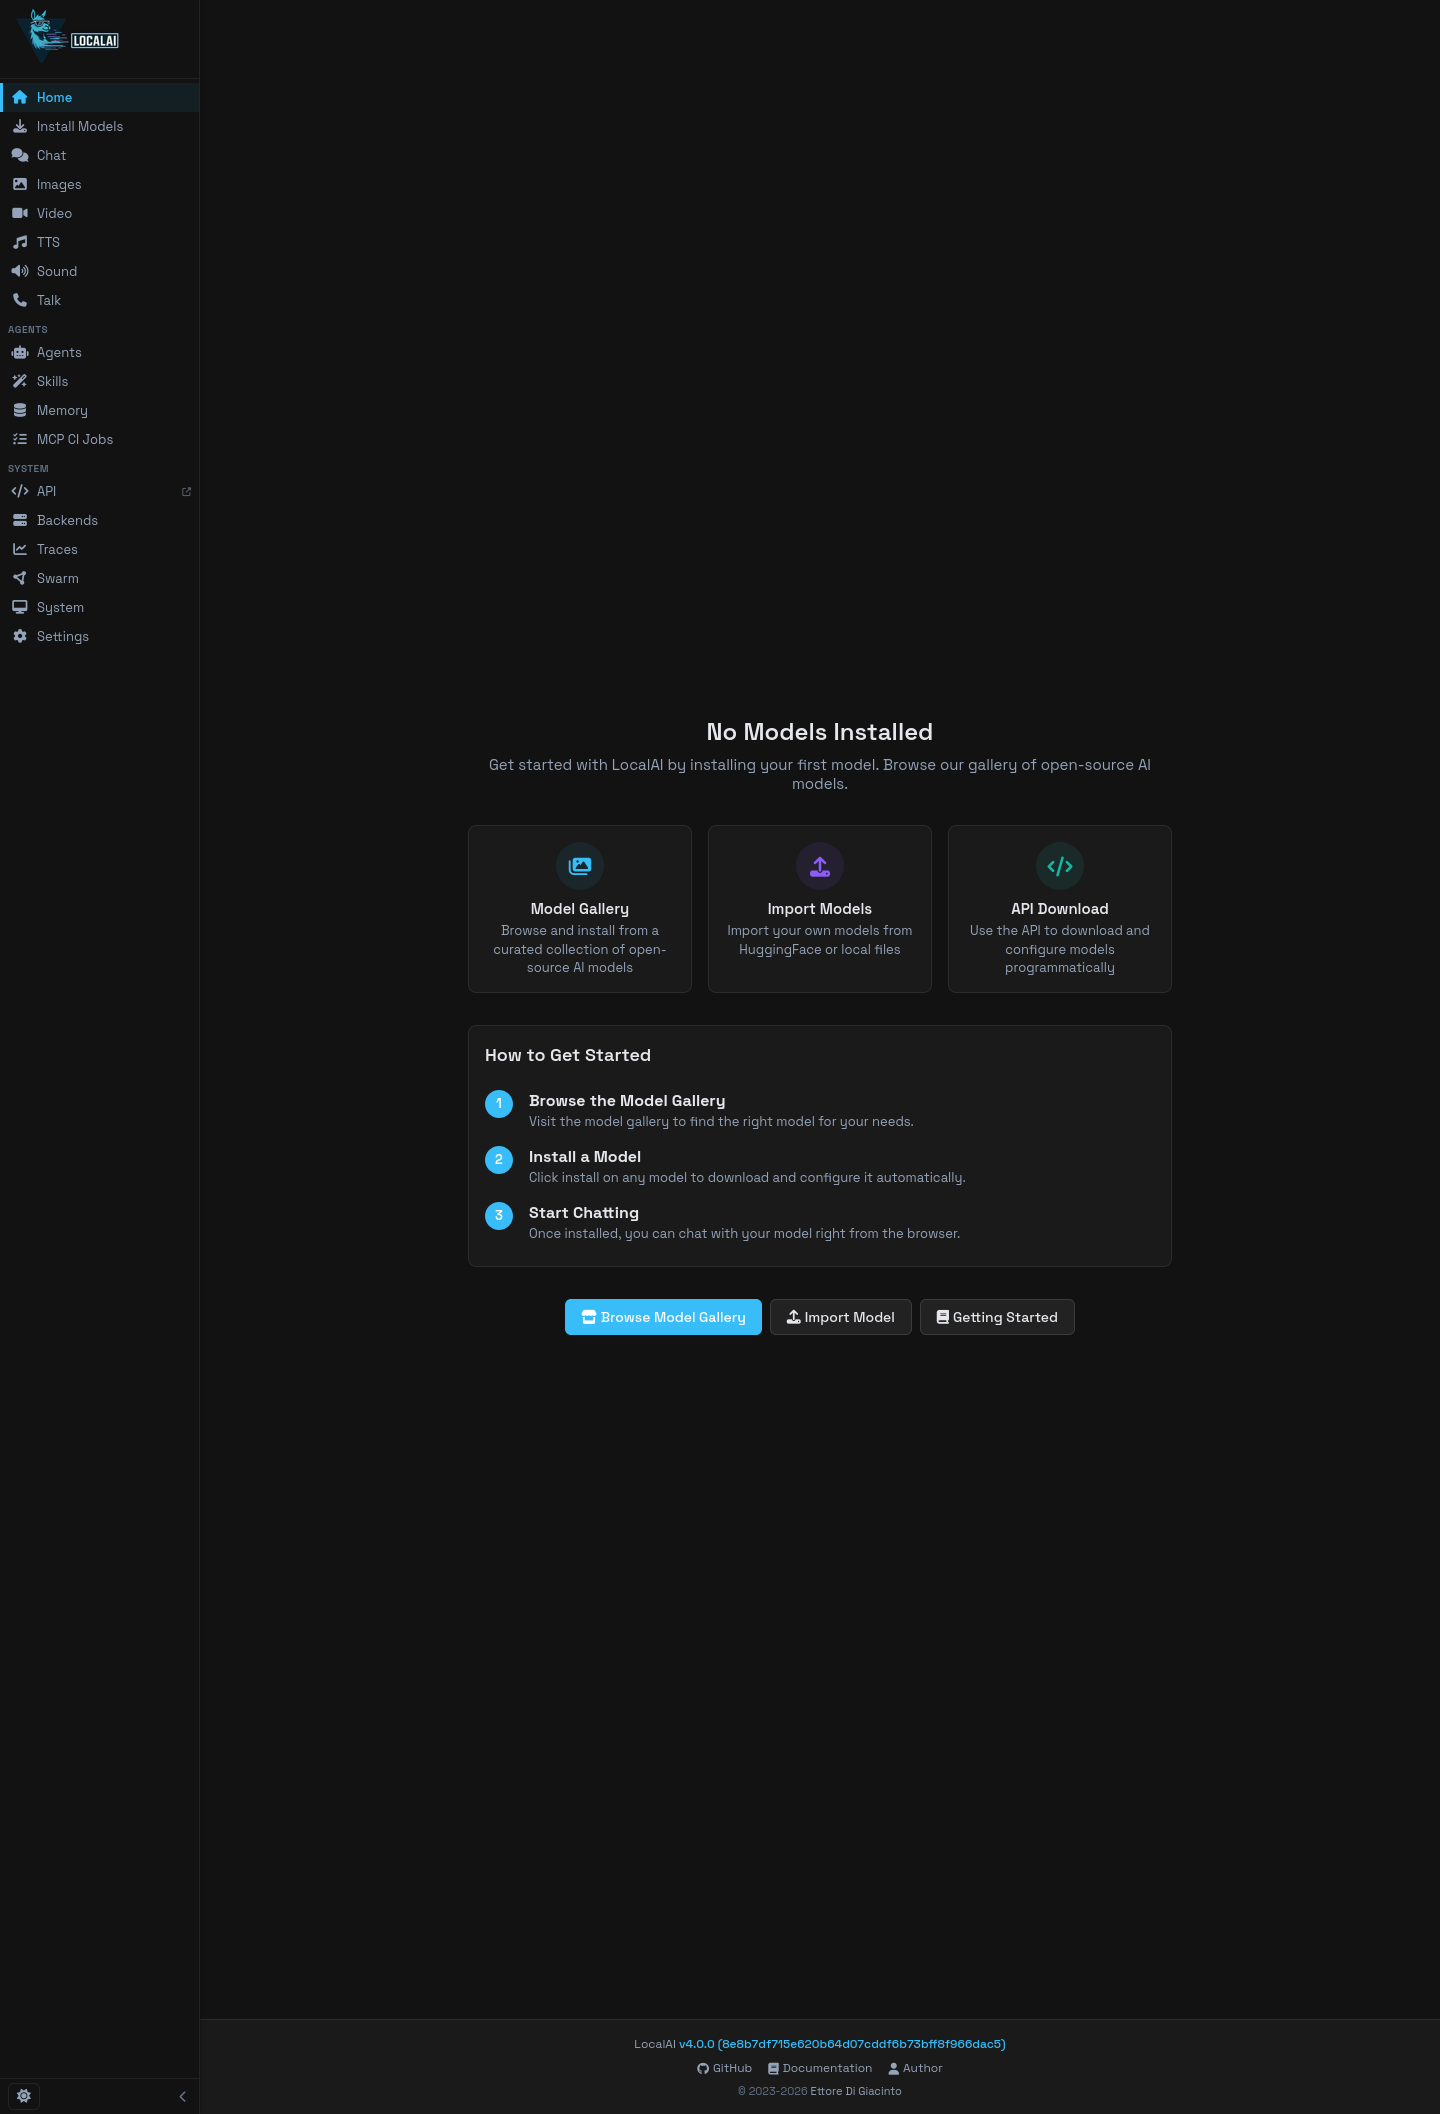Open the Agents page
The height and width of the screenshot is (2114, 1440).
pos(100,352)
